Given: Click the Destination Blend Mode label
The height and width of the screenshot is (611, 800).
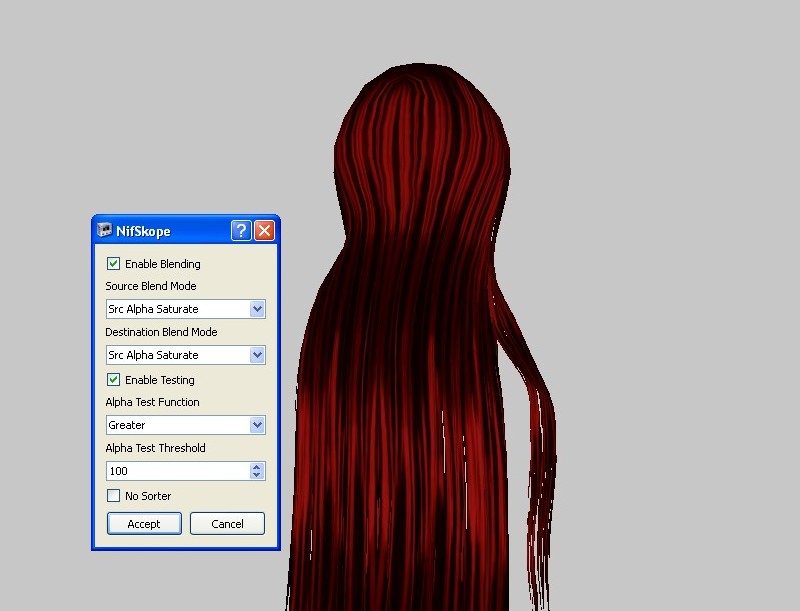Looking at the screenshot, I should tap(161, 332).
